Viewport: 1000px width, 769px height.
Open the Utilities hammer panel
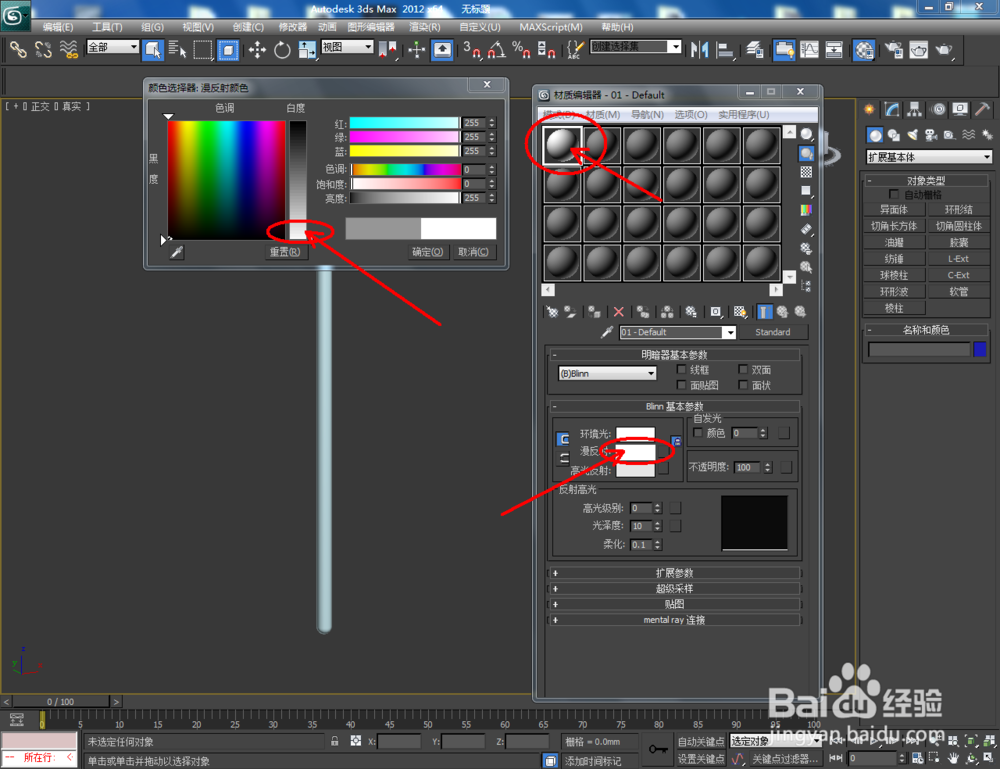click(982, 109)
